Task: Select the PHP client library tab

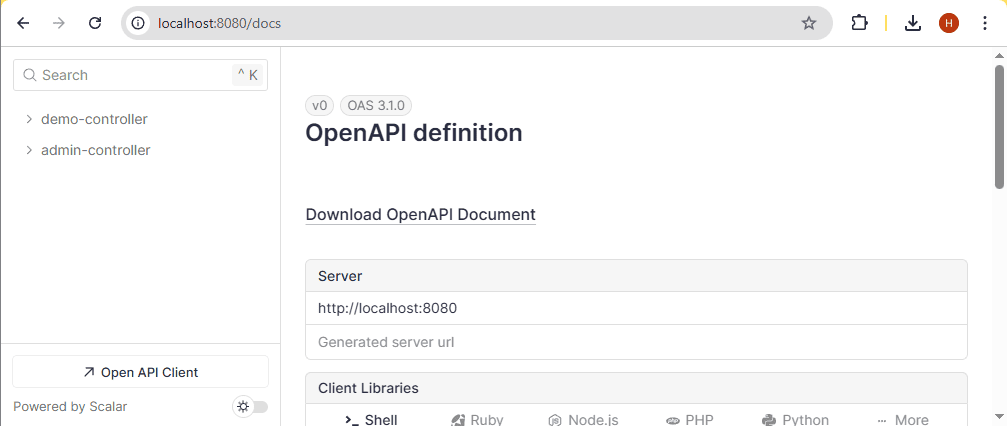Action: coord(690,420)
